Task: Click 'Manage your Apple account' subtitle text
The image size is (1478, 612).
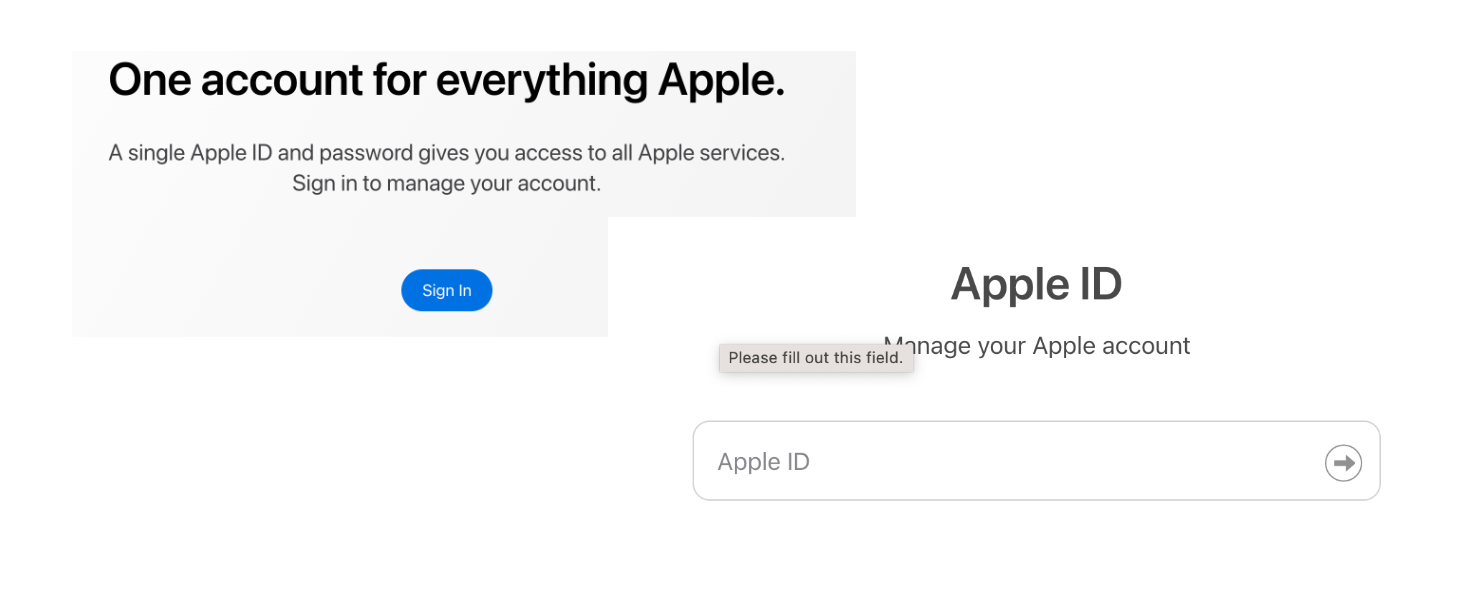Action: click(1037, 345)
